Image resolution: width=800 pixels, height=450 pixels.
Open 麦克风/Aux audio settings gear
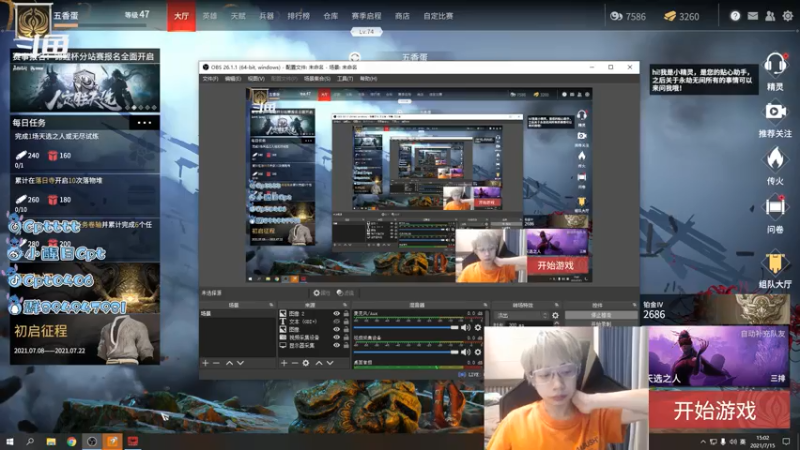[x=478, y=328]
